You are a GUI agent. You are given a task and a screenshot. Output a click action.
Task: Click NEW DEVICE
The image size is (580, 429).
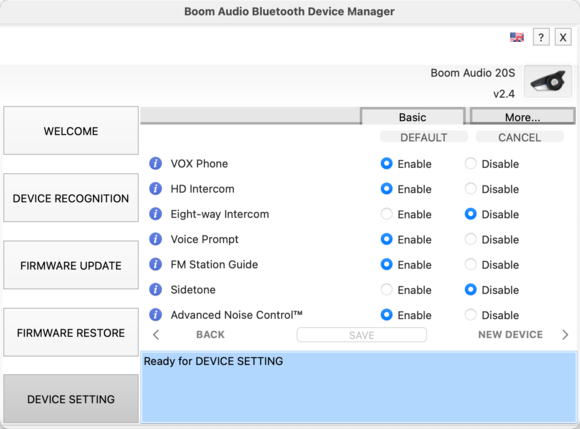pyautogui.click(x=510, y=335)
